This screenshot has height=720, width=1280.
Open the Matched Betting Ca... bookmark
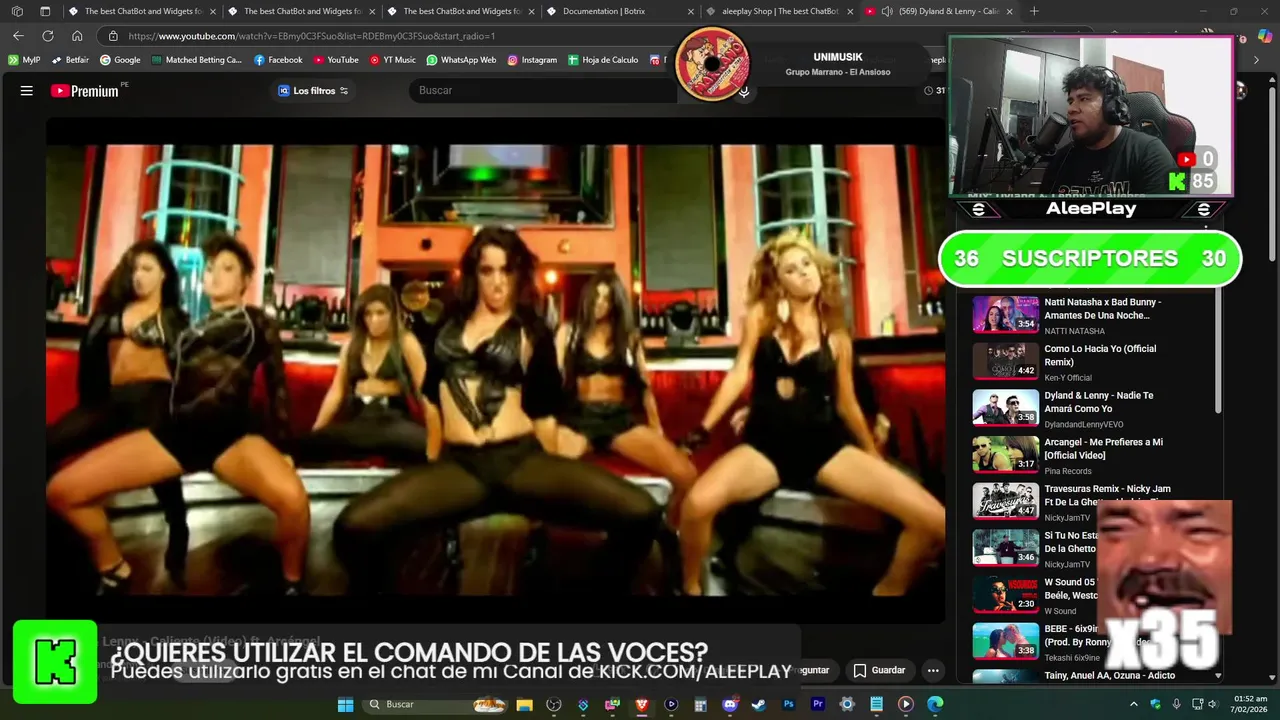(x=197, y=60)
